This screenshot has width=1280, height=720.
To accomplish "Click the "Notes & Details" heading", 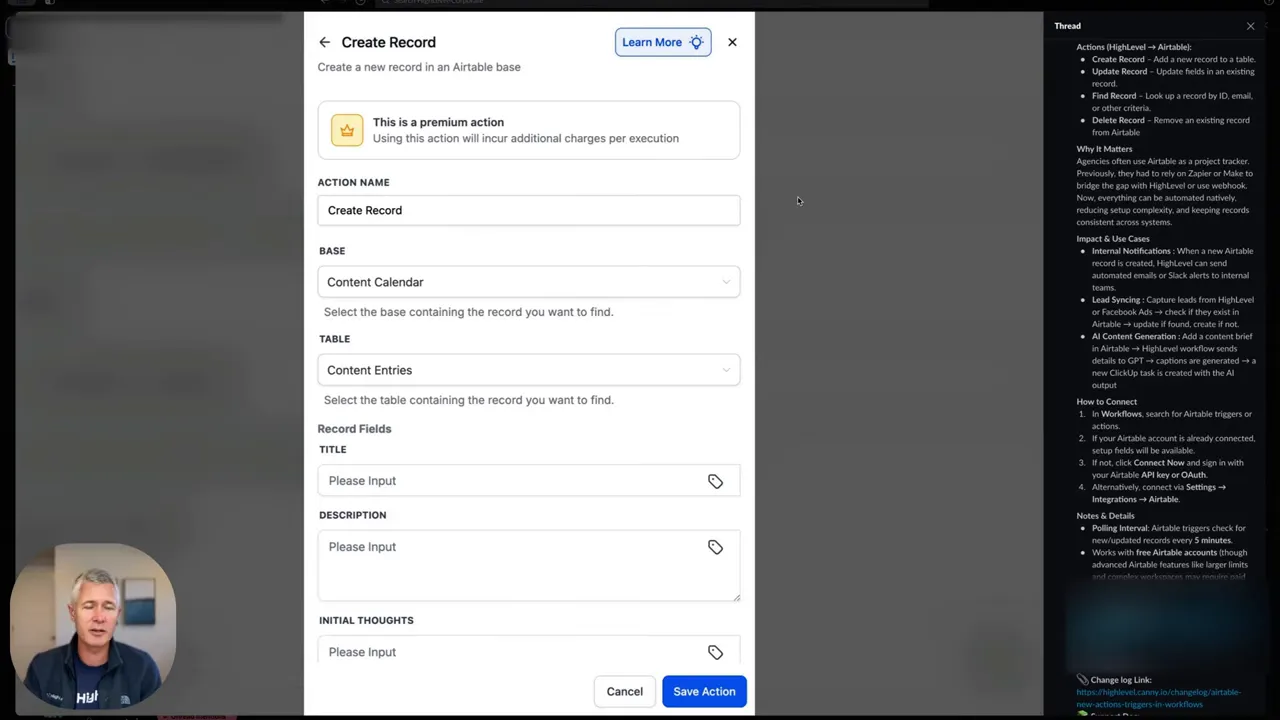I will 1105,516.
